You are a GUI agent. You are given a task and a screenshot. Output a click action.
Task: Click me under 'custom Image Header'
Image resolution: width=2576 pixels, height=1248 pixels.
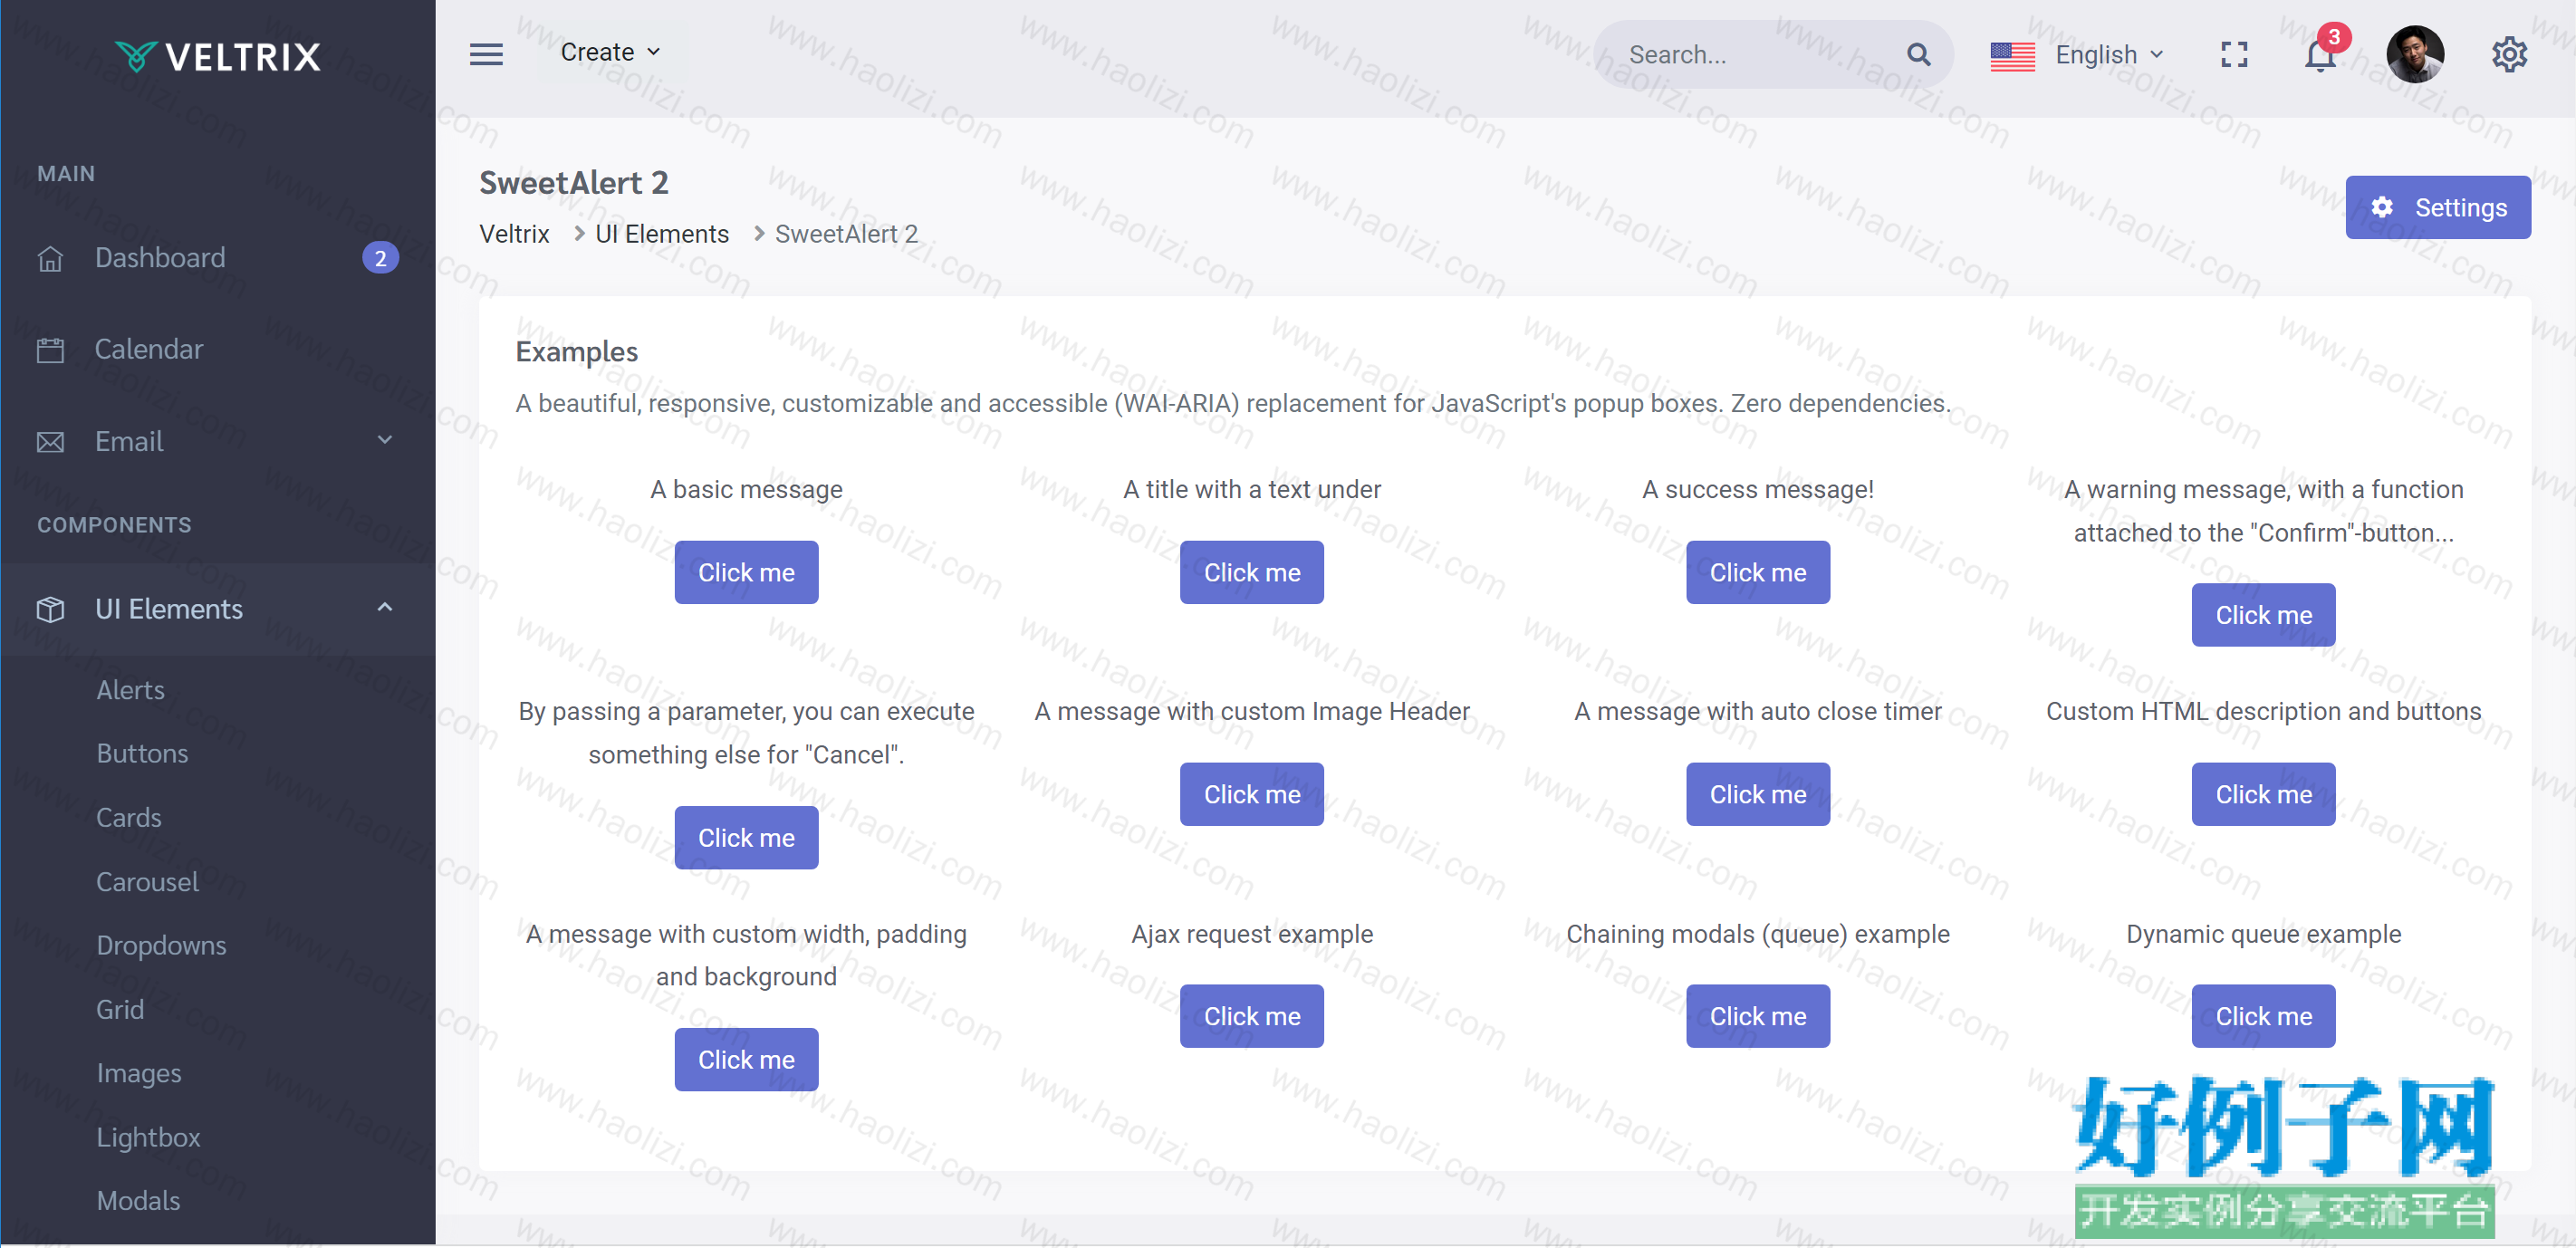1252,795
